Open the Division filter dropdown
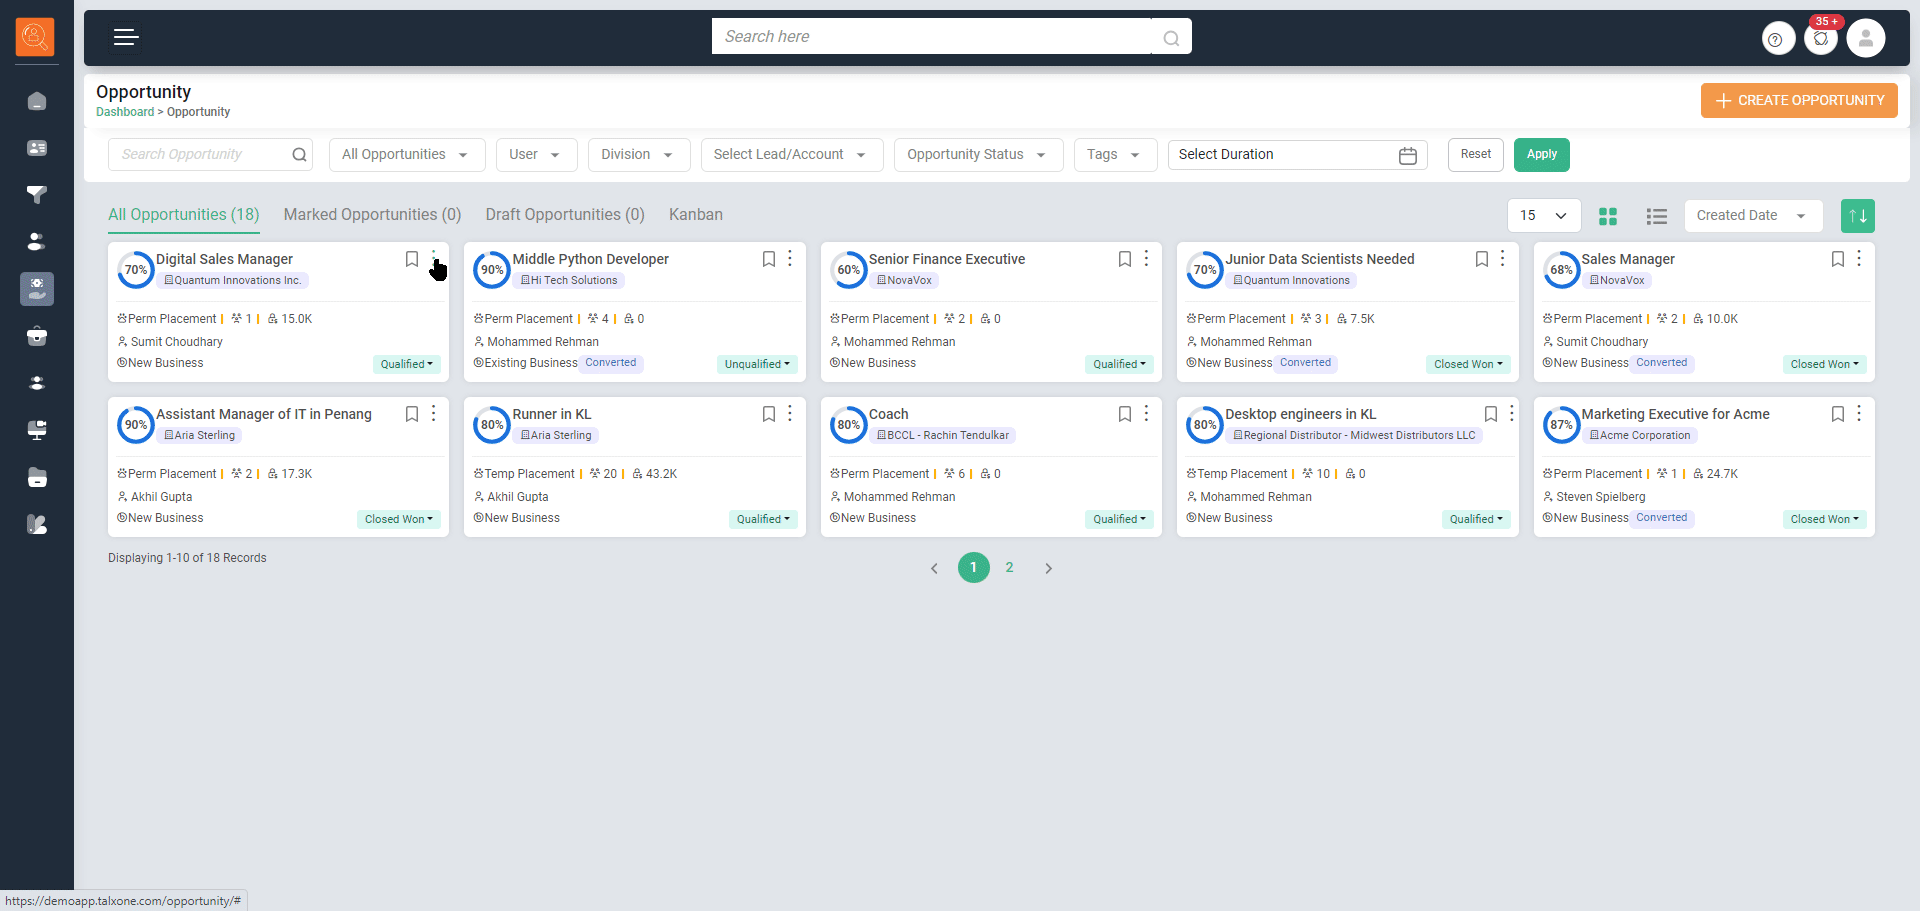This screenshot has width=1920, height=911. coord(638,155)
